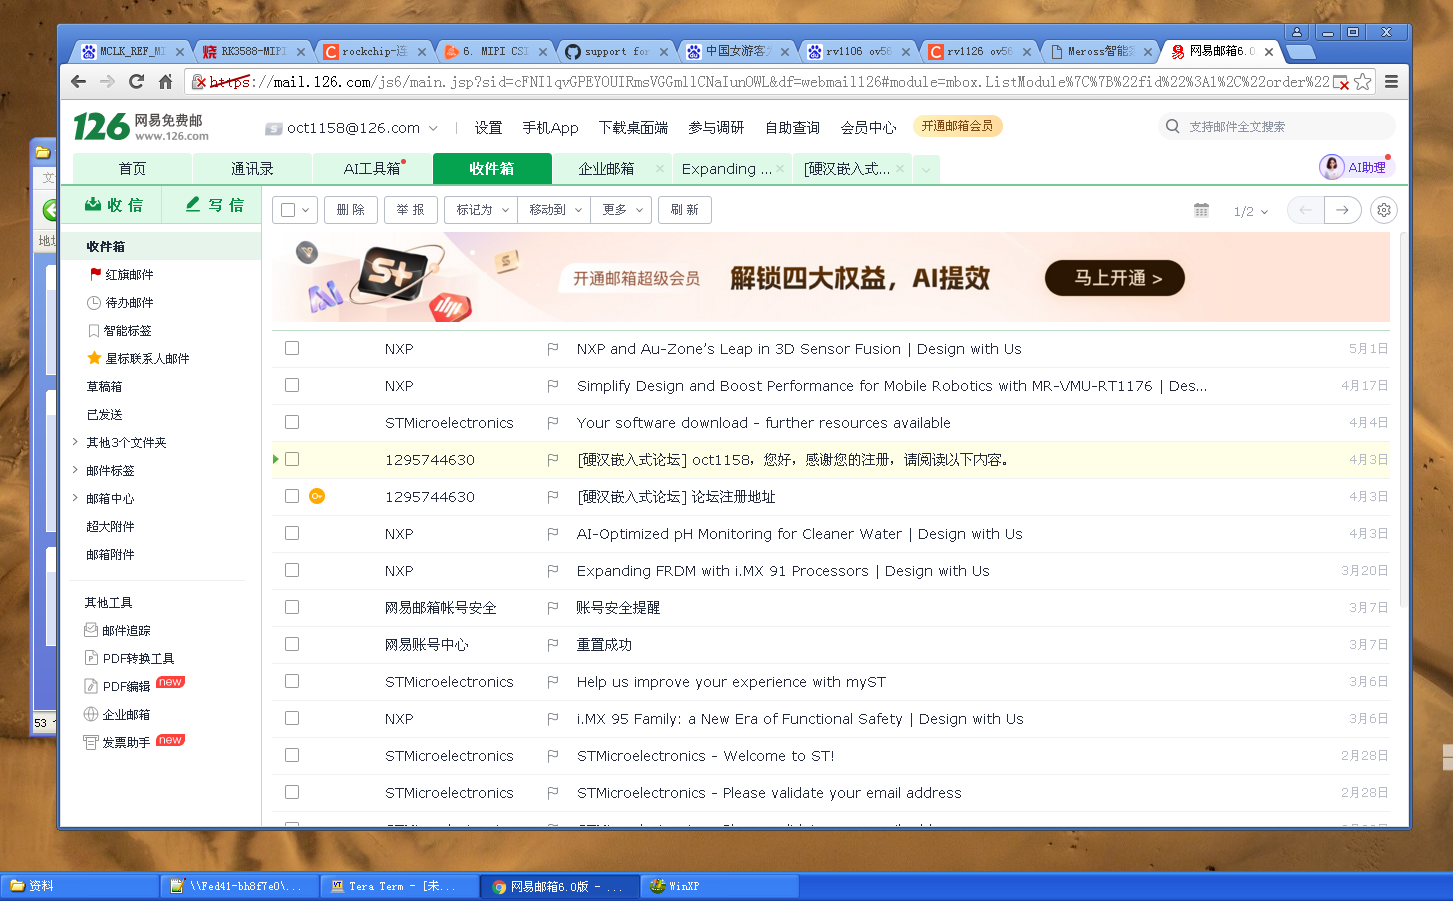Check the 'Your software download' email
This screenshot has width=1453, height=901.
(x=292, y=422)
